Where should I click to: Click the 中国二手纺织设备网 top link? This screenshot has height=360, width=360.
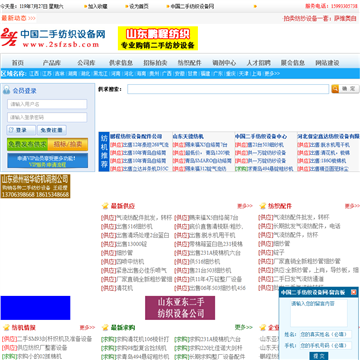click(192, 6)
